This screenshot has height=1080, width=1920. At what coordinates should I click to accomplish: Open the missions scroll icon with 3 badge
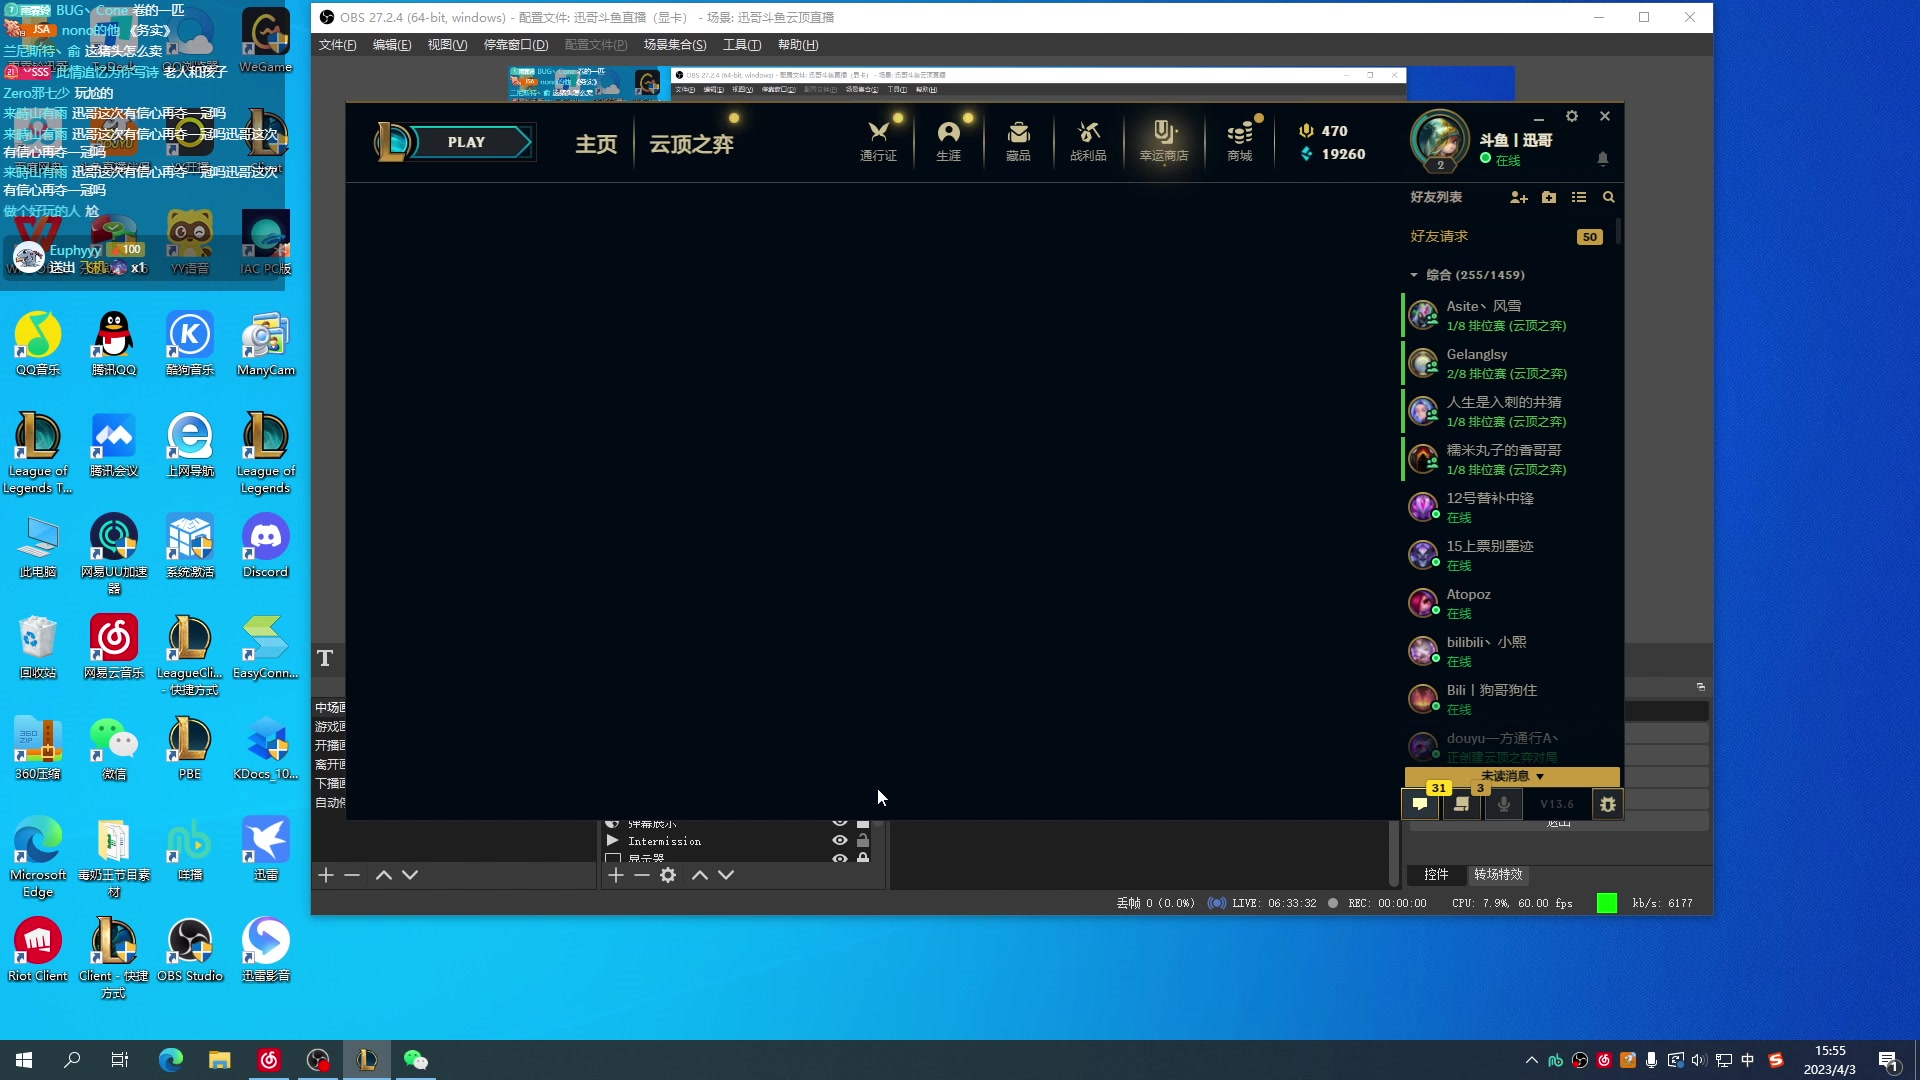(x=1461, y=804)
